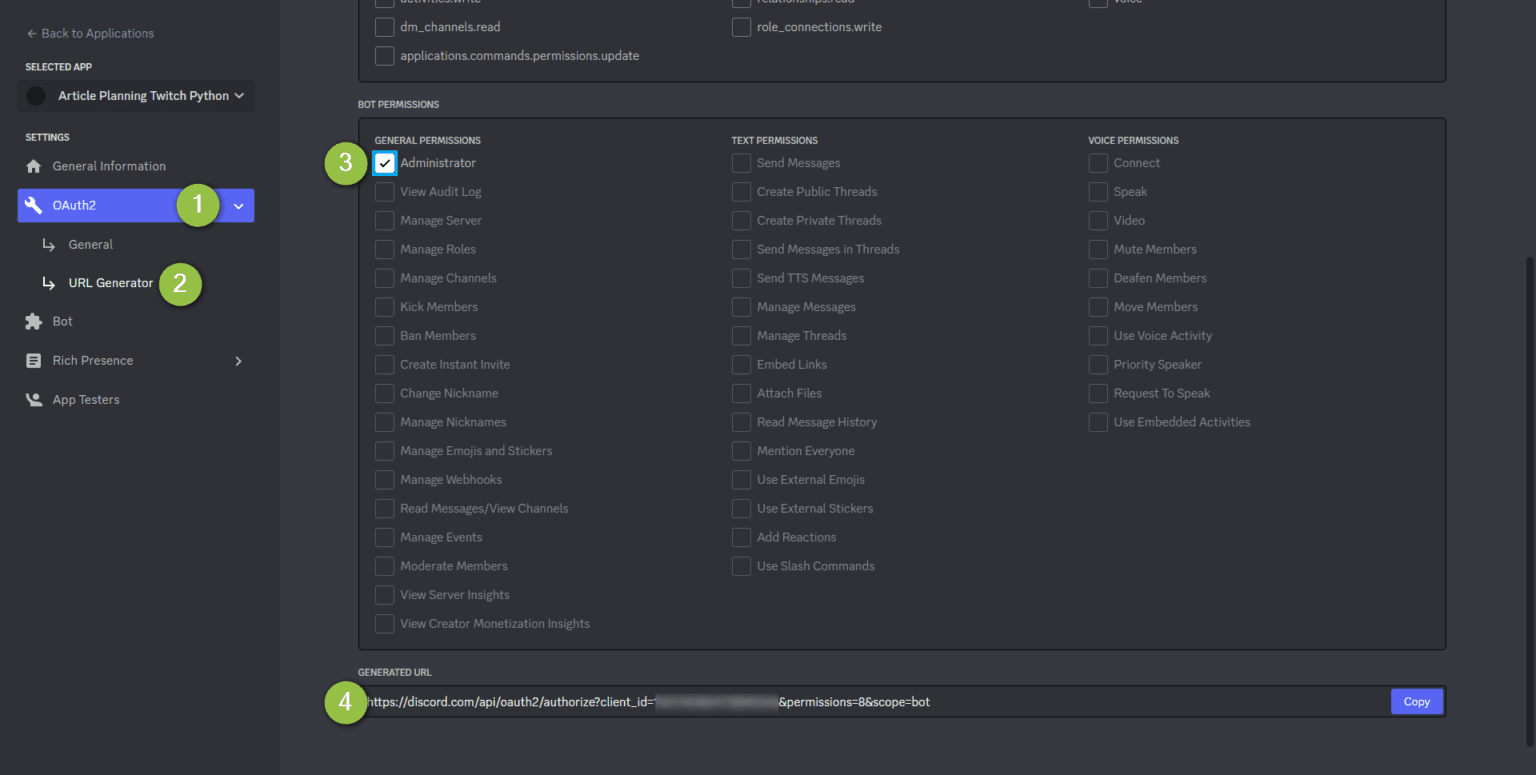Click the App Testers people icon
1536x775 pixels.
pos(34,400)
